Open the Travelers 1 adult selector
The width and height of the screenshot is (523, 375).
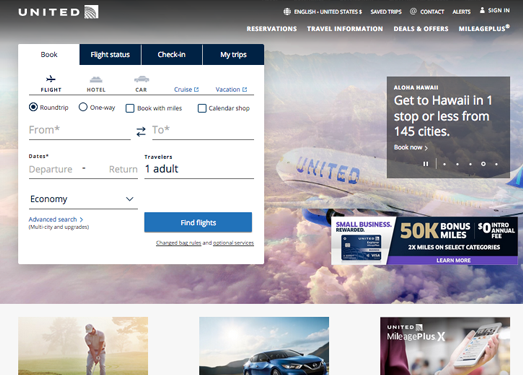[199, 169]
